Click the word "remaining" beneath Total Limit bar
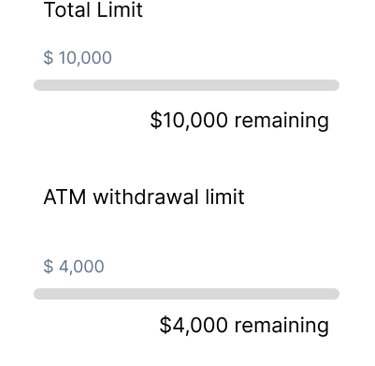Image resolution: width=375 pixels, height=366 pixels. pyautogui.click(x=282, y=120)
